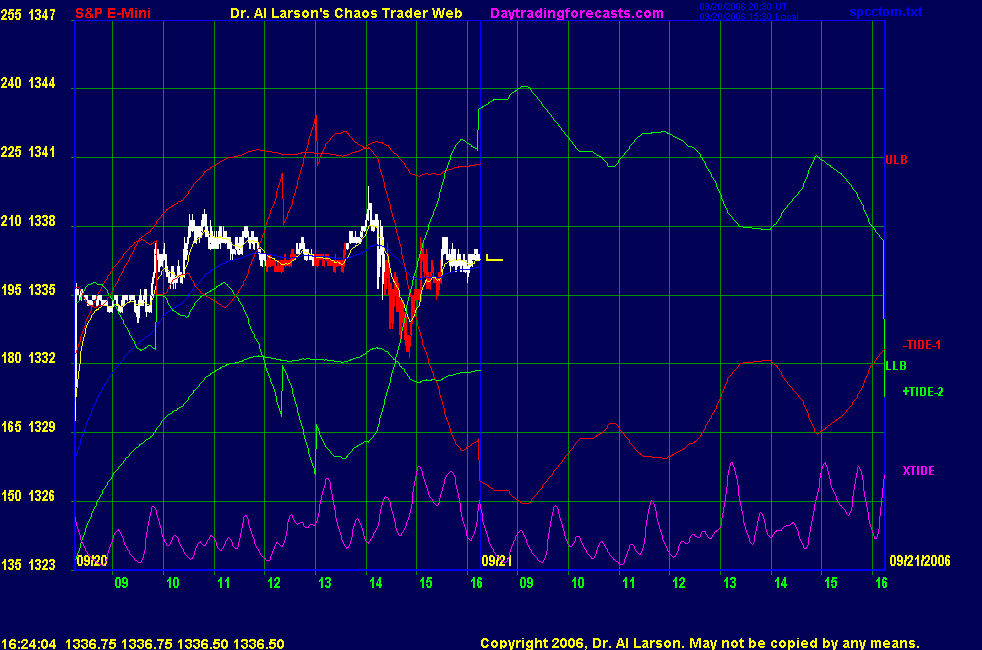
Task: Select the green LLB line label
Action: point(895,366)
